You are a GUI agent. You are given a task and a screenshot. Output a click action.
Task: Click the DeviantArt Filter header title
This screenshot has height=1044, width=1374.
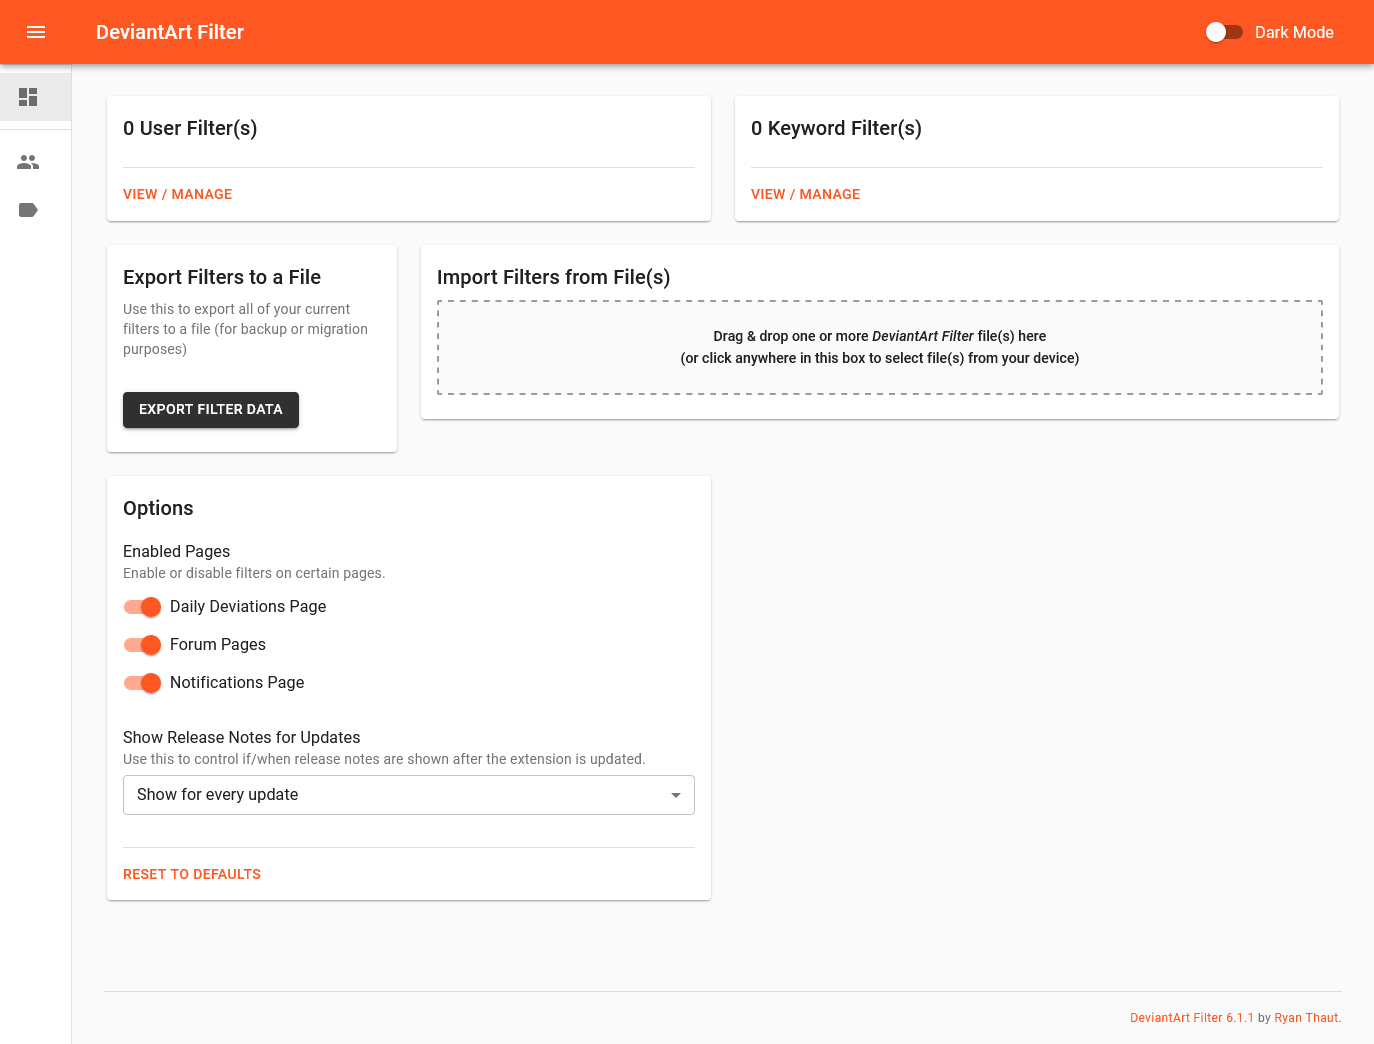170,32
